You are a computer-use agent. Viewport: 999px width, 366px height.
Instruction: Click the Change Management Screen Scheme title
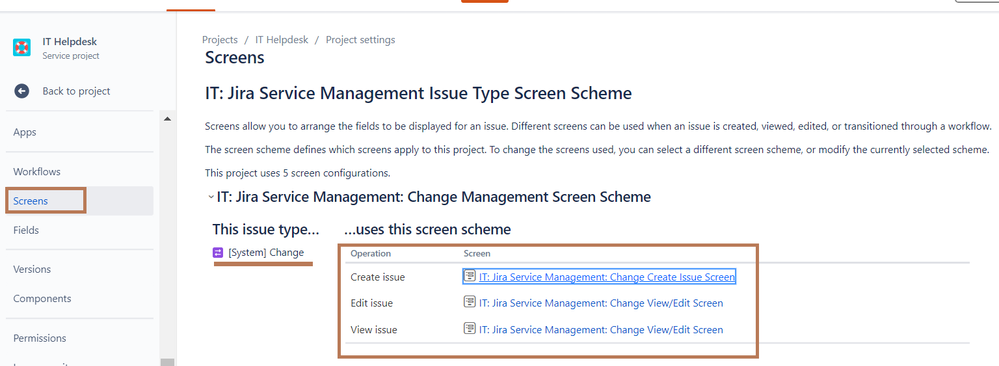pos(434,197)
